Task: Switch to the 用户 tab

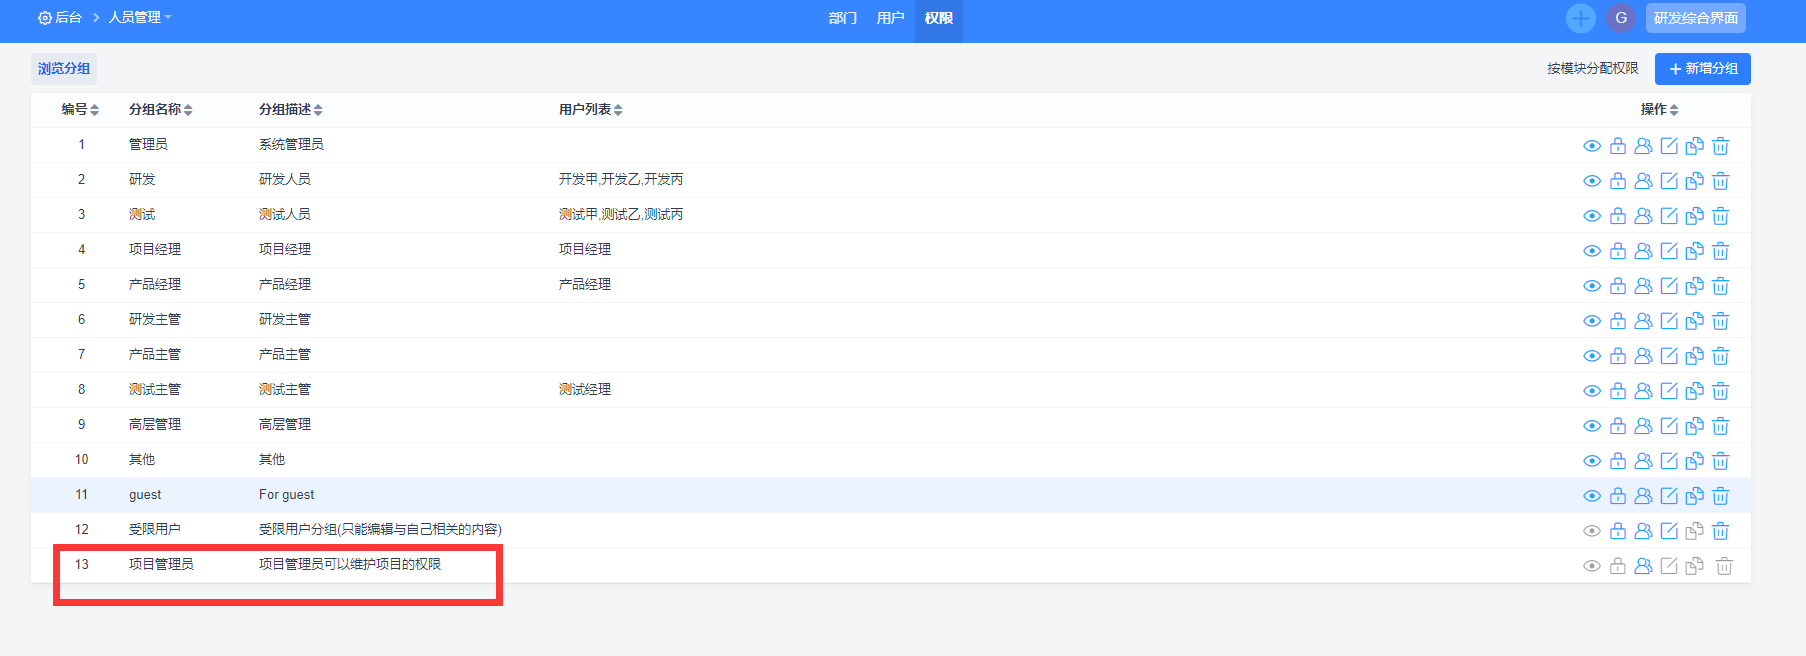Action: pyautogui.click(x=890, y=18)
